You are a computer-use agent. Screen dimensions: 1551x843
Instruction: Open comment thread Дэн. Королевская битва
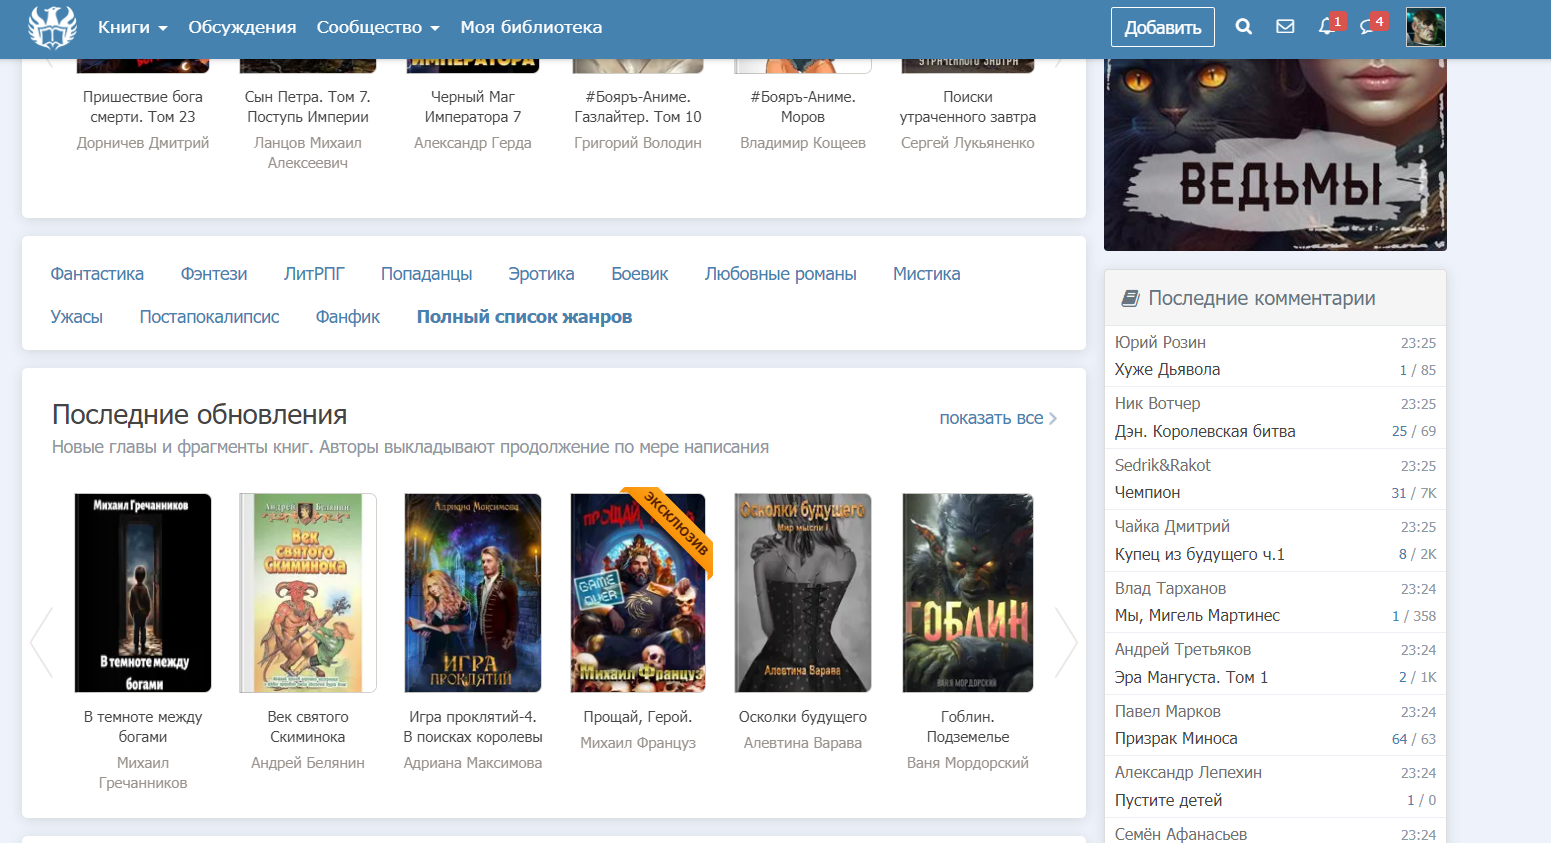(x=1205, y=432)
